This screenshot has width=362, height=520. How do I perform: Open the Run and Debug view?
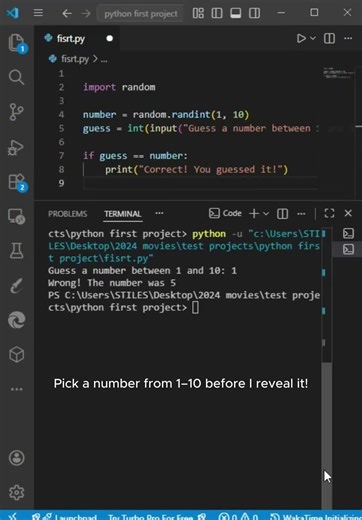point(16,147)
